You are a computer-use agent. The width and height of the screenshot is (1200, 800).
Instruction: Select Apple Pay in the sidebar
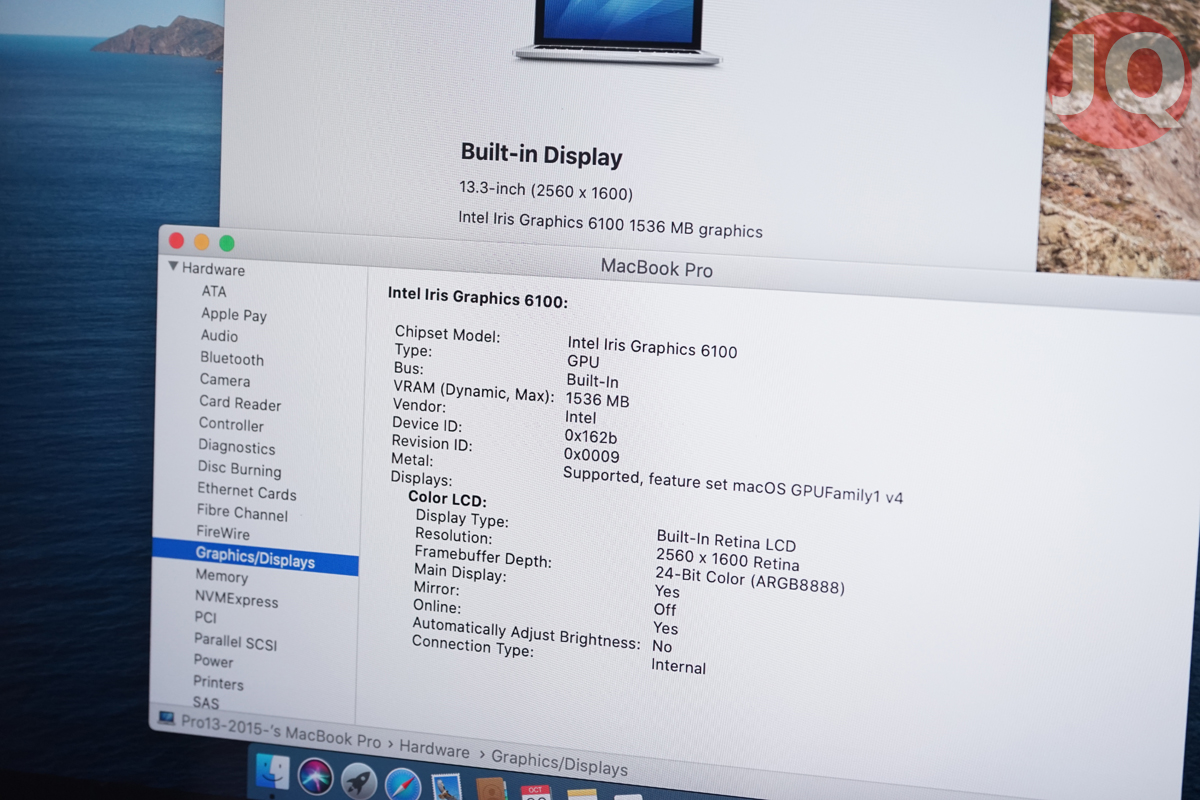[234, 314]
